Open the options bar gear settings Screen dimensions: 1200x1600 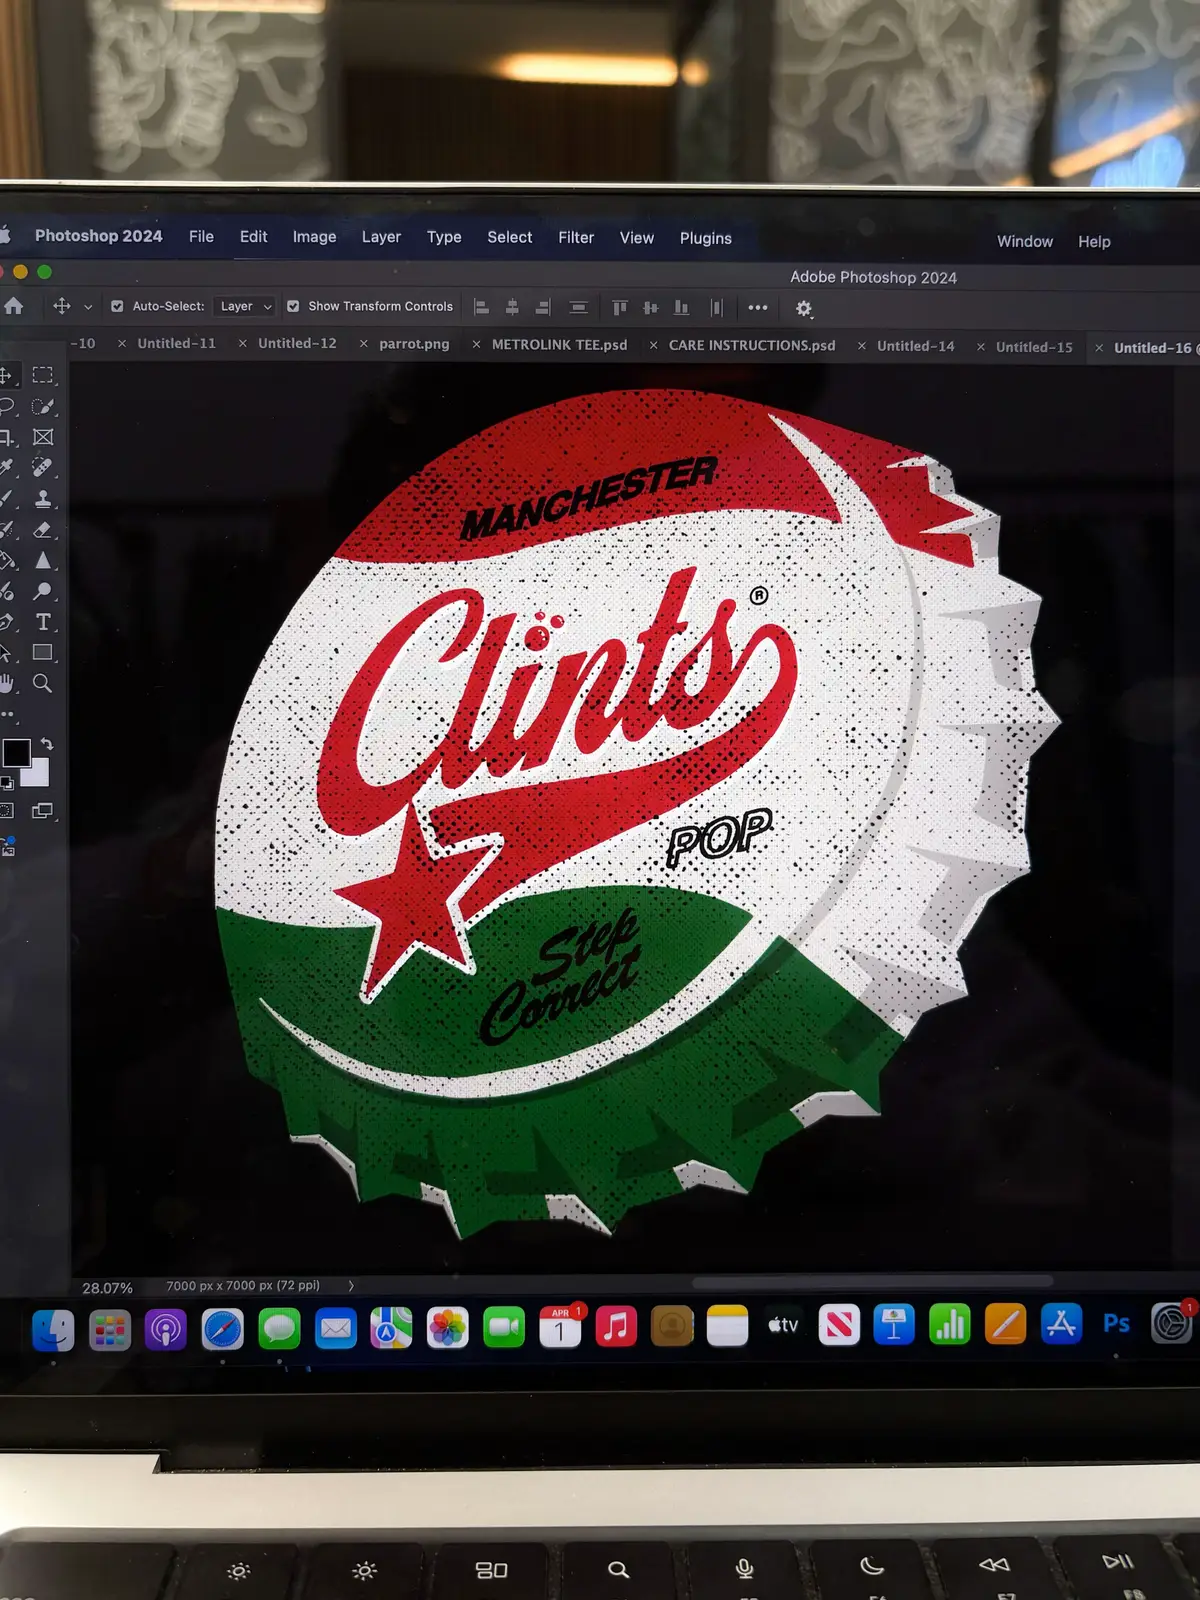tap(804, 308)
